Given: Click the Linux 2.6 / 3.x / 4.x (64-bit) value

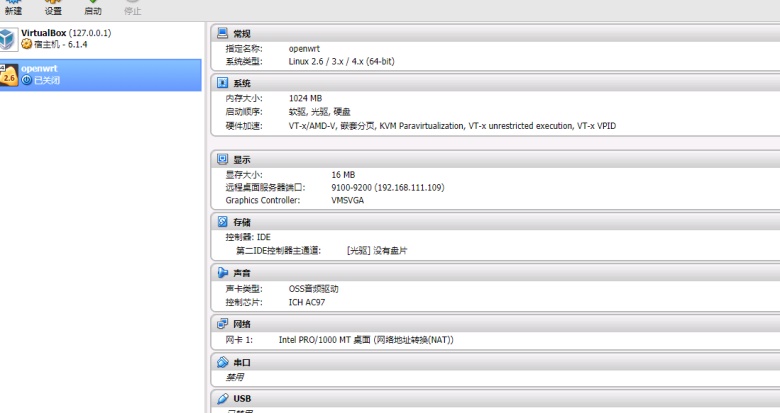Looking at the screenshot, I should pos(342,61).
